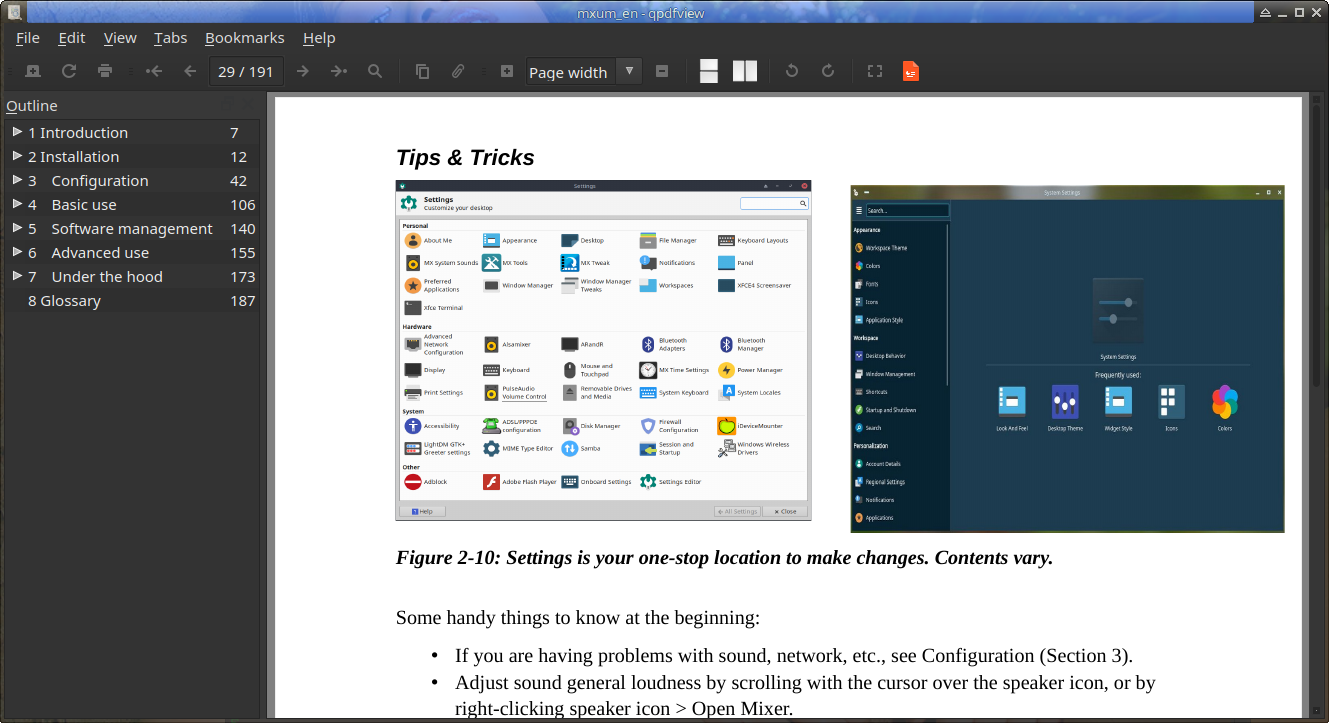Toggle continuous page layout mode

[709, 71]
